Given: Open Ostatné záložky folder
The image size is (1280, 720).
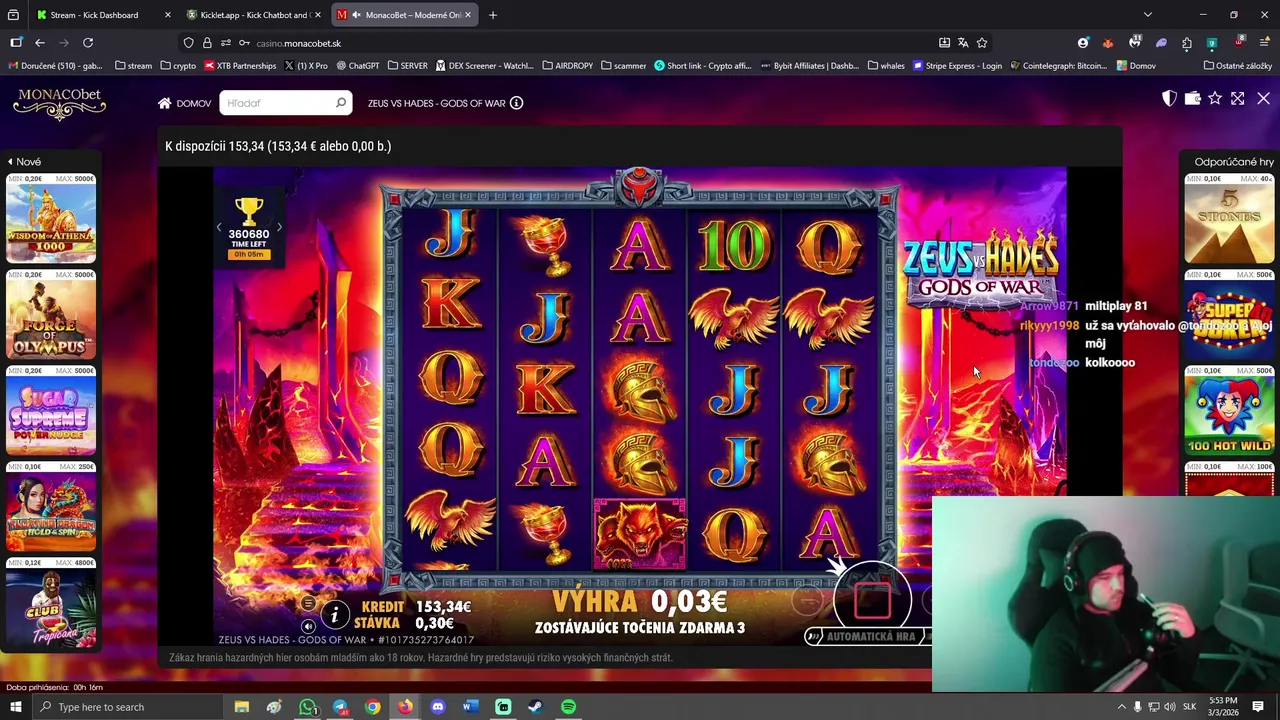Looking at the screenshot, I should [x=1238, y=66].
